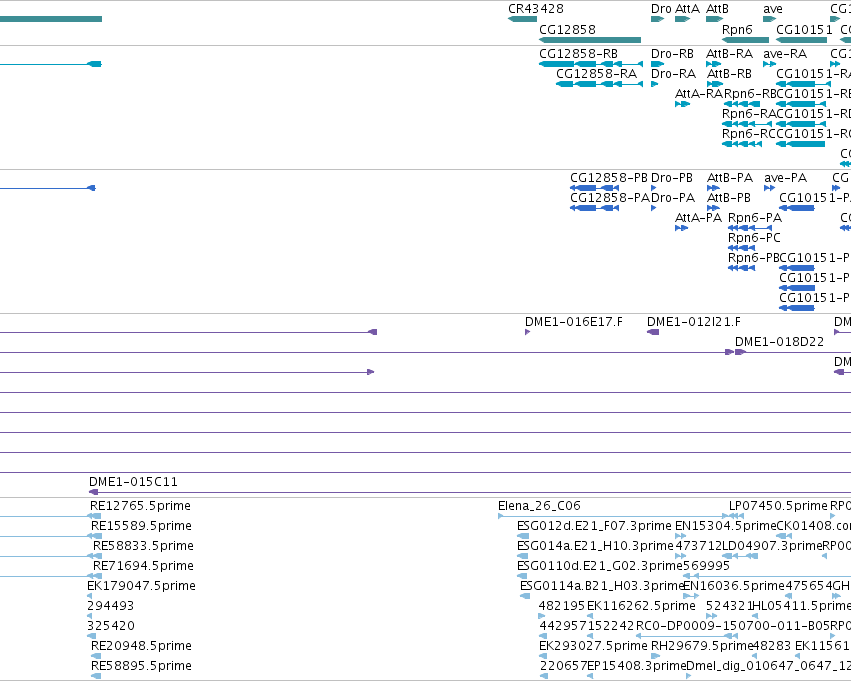Select the Elena_26_C06 clone label
851x681 pixels.
[539, 506]
